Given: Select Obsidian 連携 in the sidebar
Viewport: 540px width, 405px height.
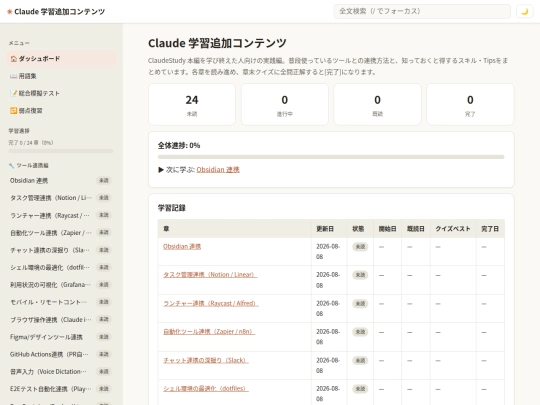Looking at the screenshot, I should coord(61,180).
